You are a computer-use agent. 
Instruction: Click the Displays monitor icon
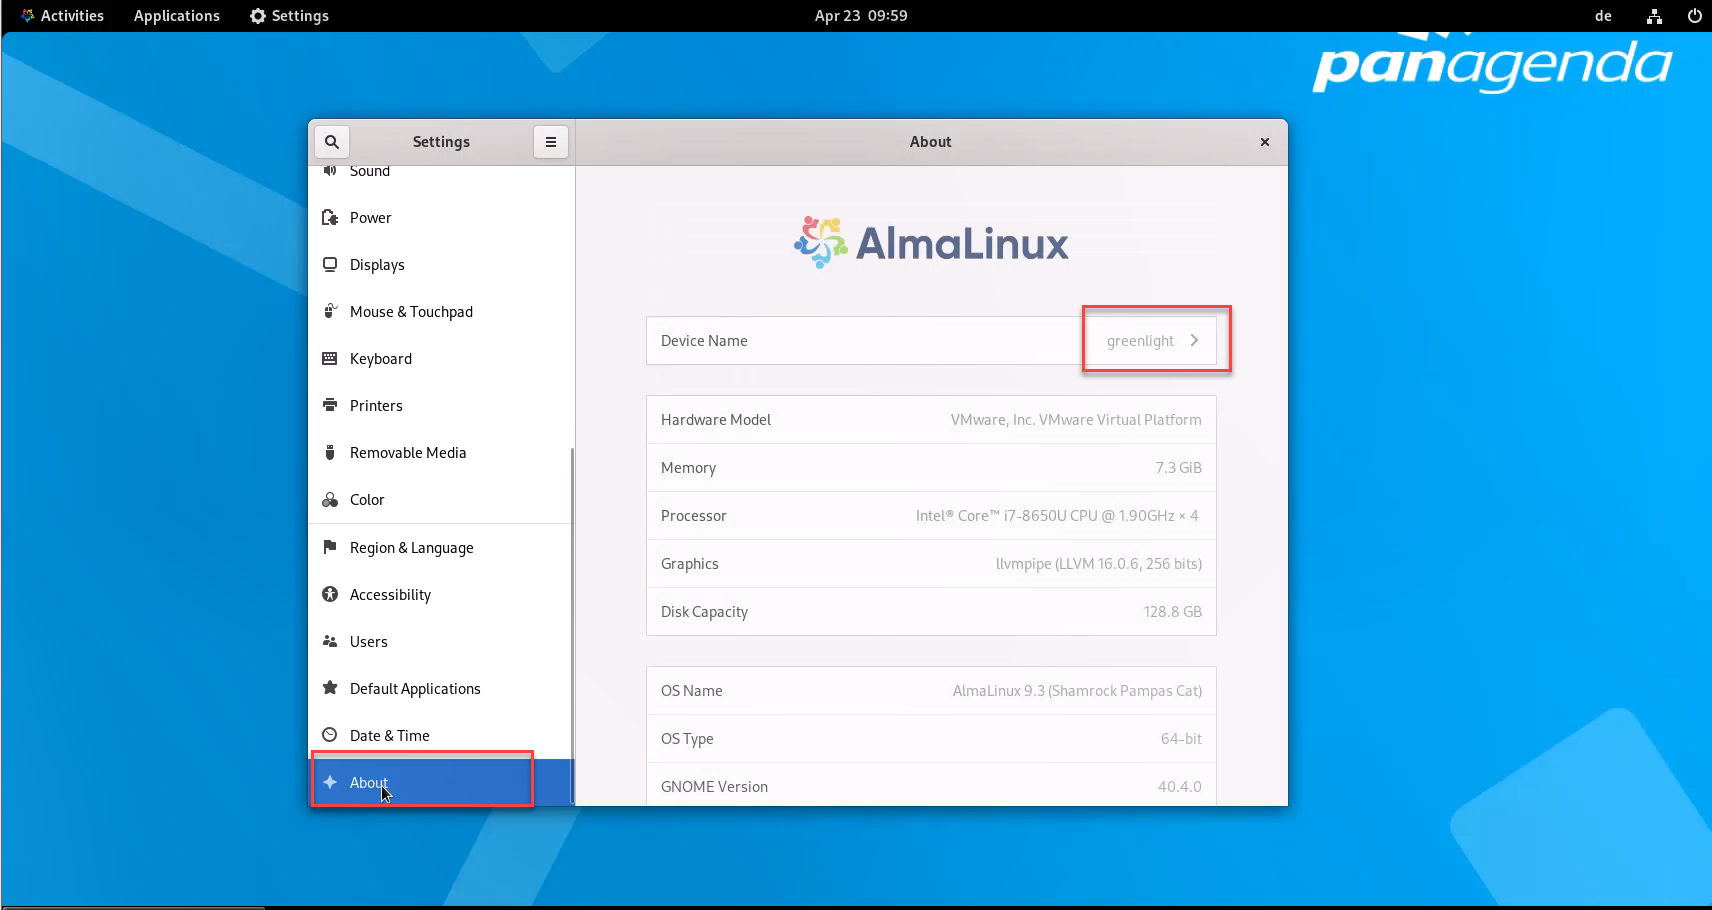click(x=330, y=265)
